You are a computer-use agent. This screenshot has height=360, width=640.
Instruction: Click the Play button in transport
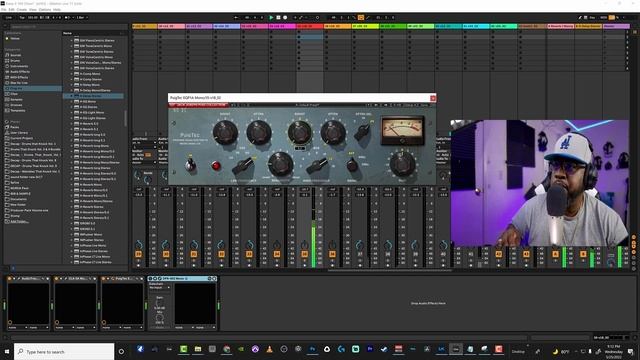[x=271, y=18]
